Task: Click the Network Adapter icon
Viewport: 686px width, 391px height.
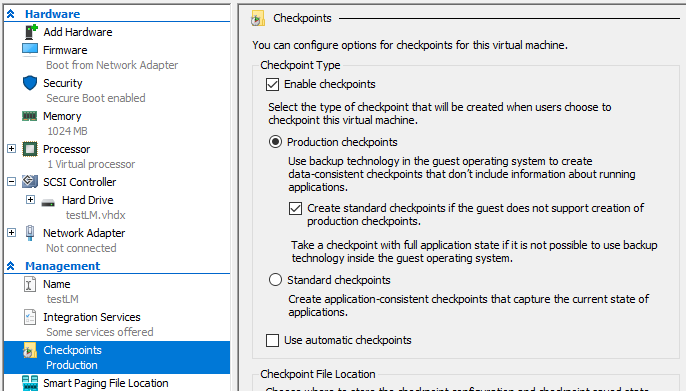Action: (30, 233)
